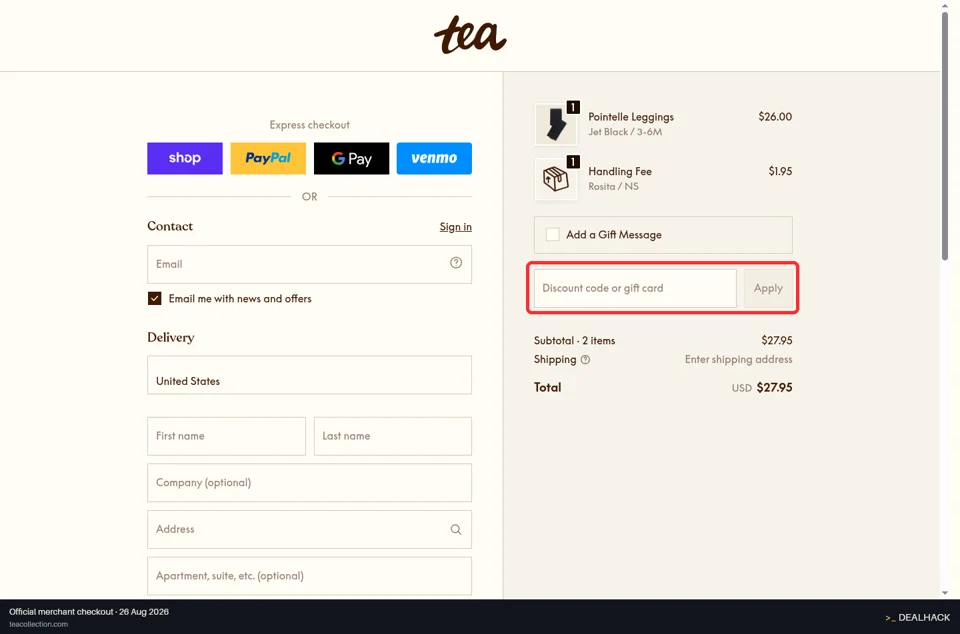
Task: Click the Rosita / NS variant text
Action: (x=613, y=187)
